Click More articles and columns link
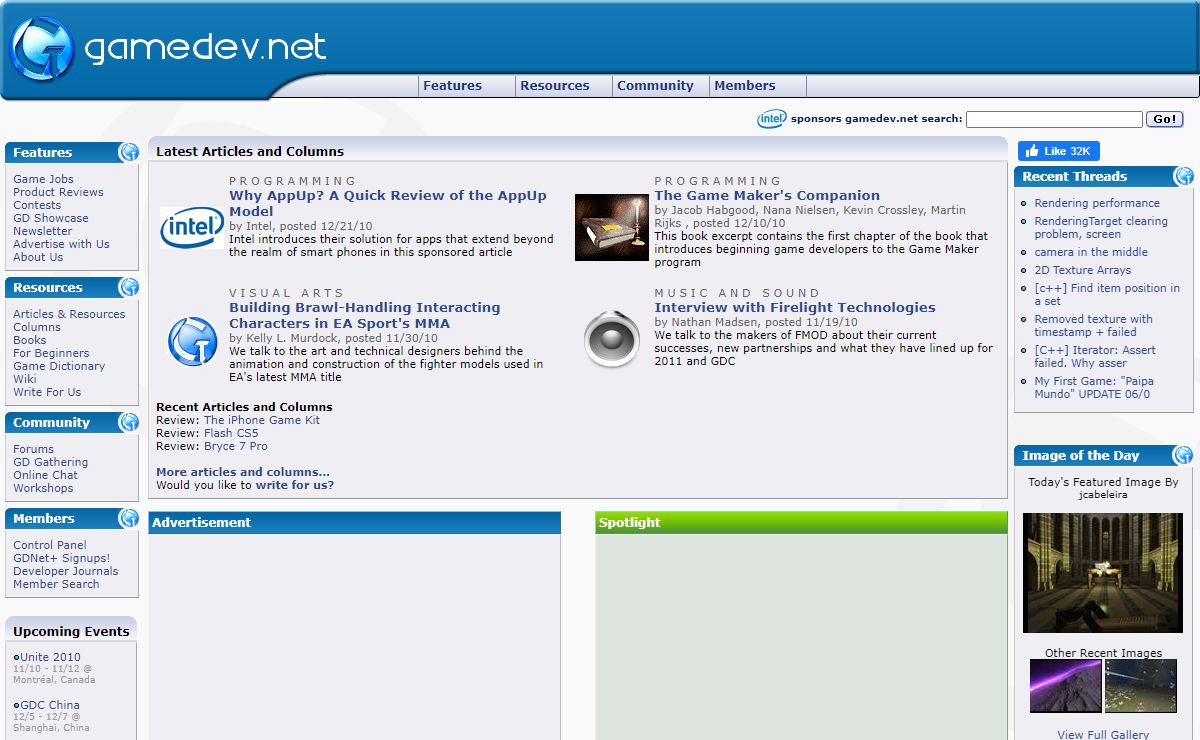Image resolution: width=1200 pixels, height=740 pixels. (x=243, y=472)
